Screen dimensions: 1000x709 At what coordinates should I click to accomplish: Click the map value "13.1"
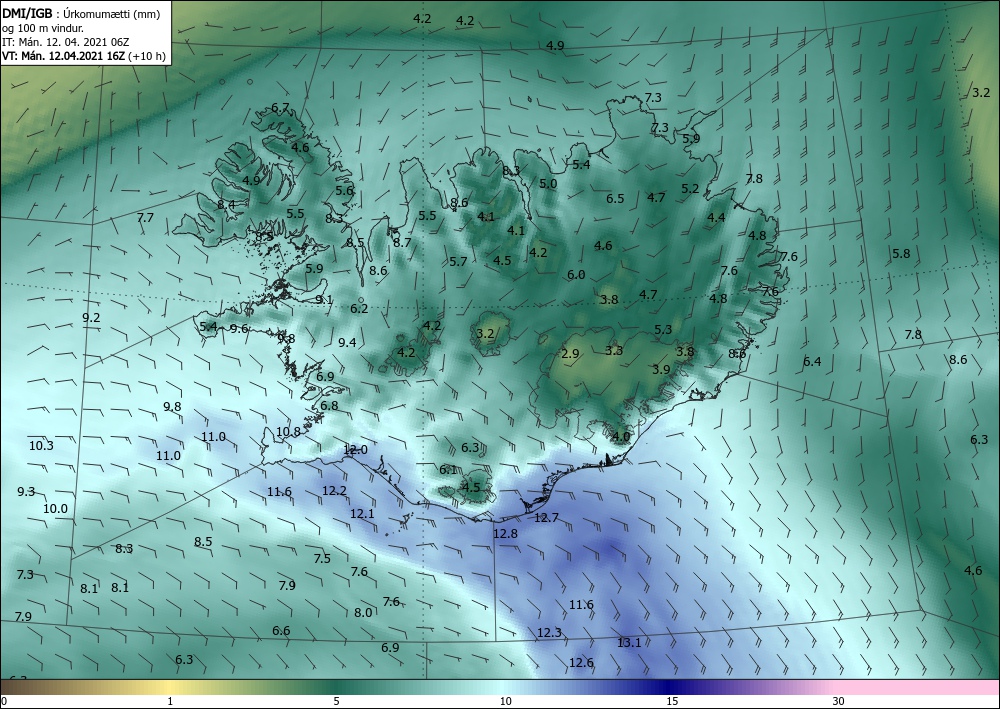point(629,643)
